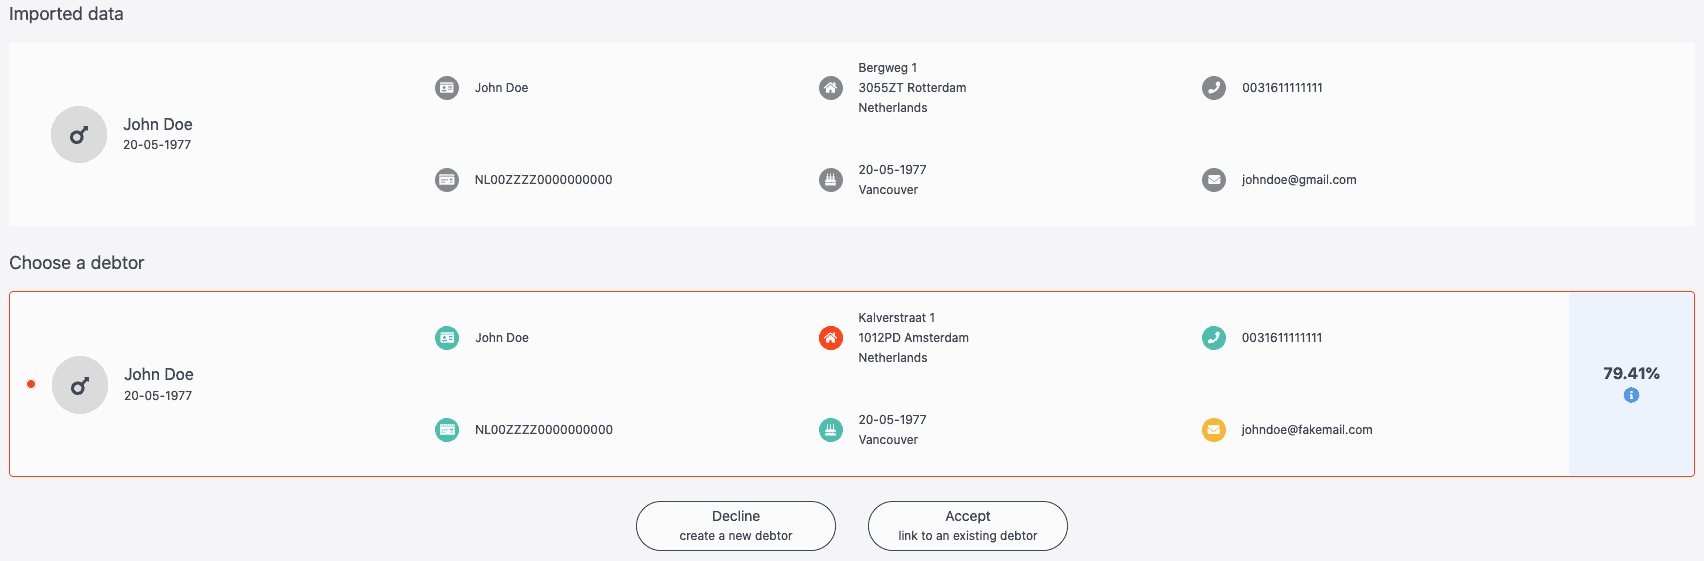Click the Kalverstraat 1 Amsterdam address text
1704x561 pixels.
913,338
